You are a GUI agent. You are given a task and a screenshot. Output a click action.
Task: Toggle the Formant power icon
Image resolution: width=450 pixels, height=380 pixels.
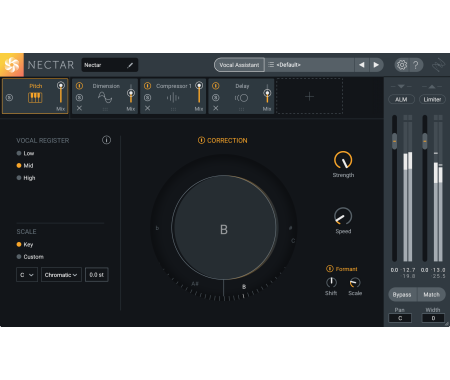pyautogui.click(x=330, y=269)
